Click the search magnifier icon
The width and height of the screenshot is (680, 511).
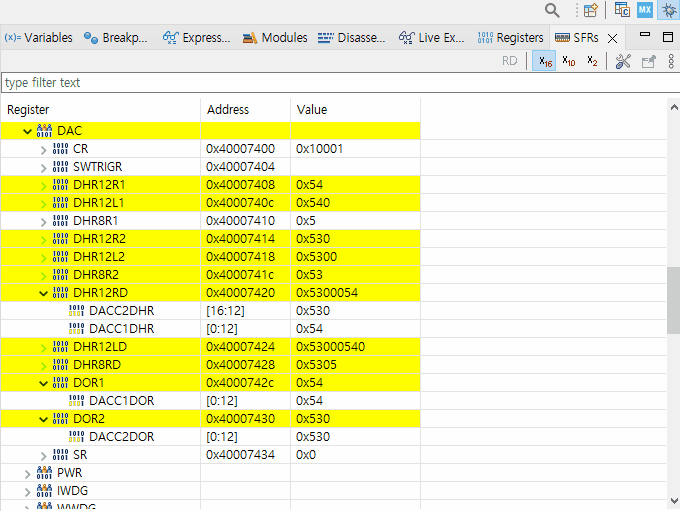(552, 10)
